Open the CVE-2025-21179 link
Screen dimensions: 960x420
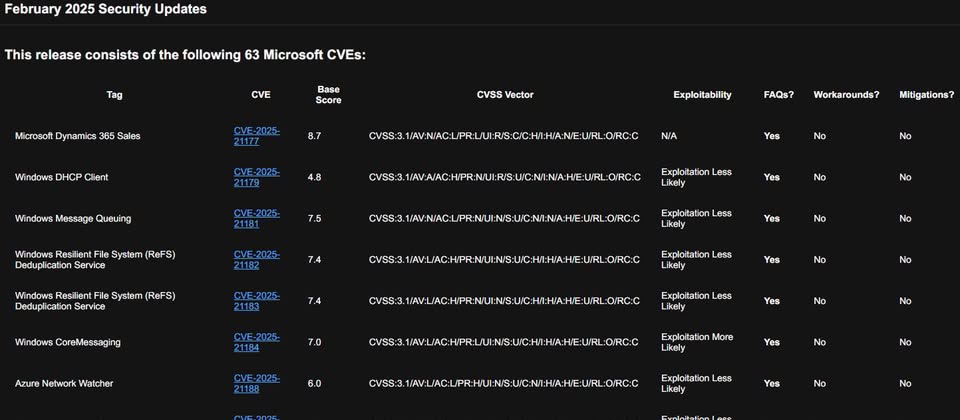click(256, 177)
